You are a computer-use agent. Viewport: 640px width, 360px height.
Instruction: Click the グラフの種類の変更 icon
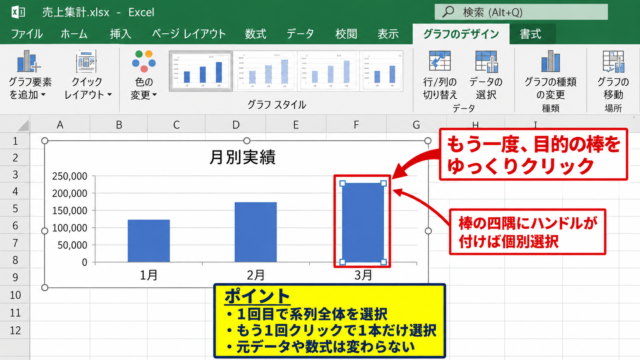550,61
